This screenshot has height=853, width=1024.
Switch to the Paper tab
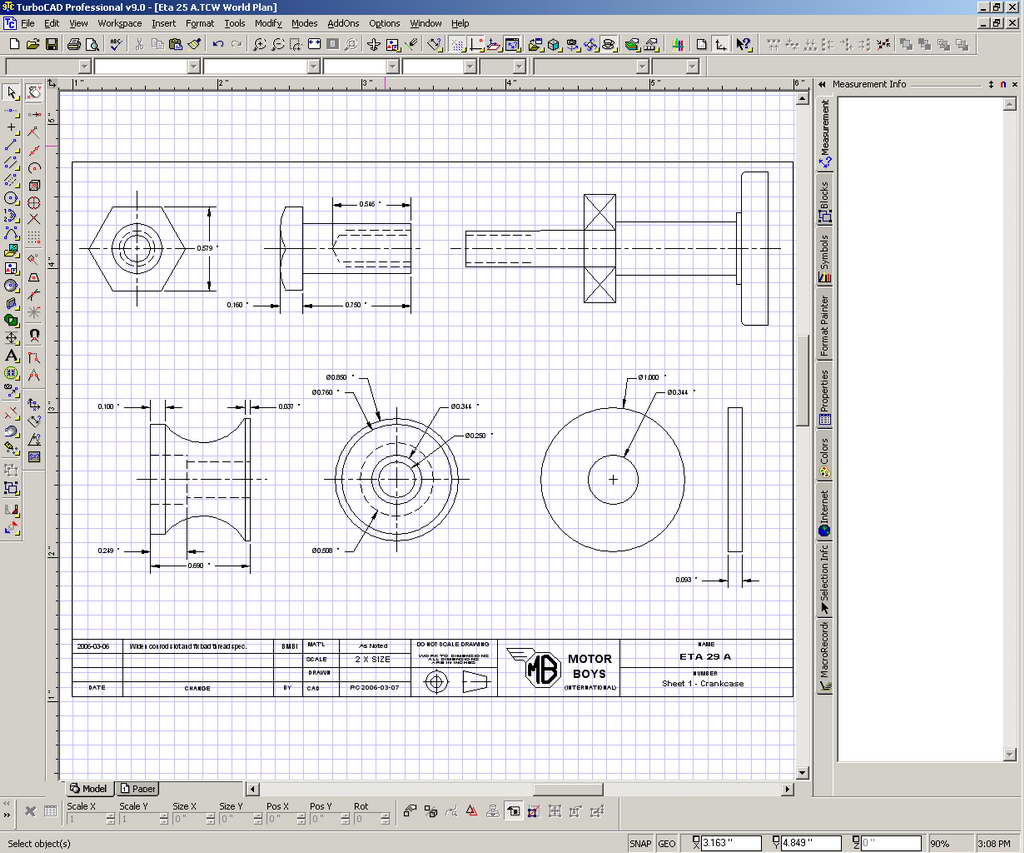coord(138,788)
